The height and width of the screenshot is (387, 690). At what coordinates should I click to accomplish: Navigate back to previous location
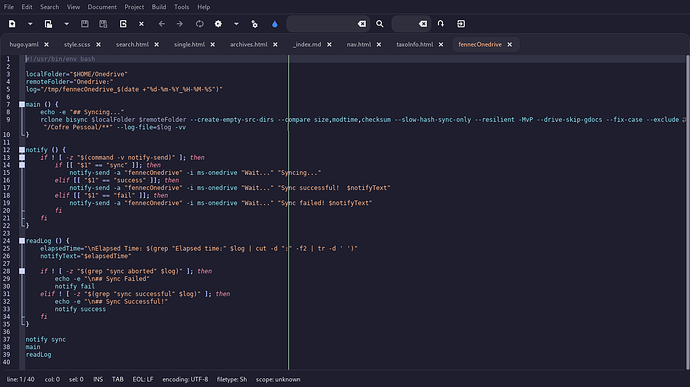point(161,24)
